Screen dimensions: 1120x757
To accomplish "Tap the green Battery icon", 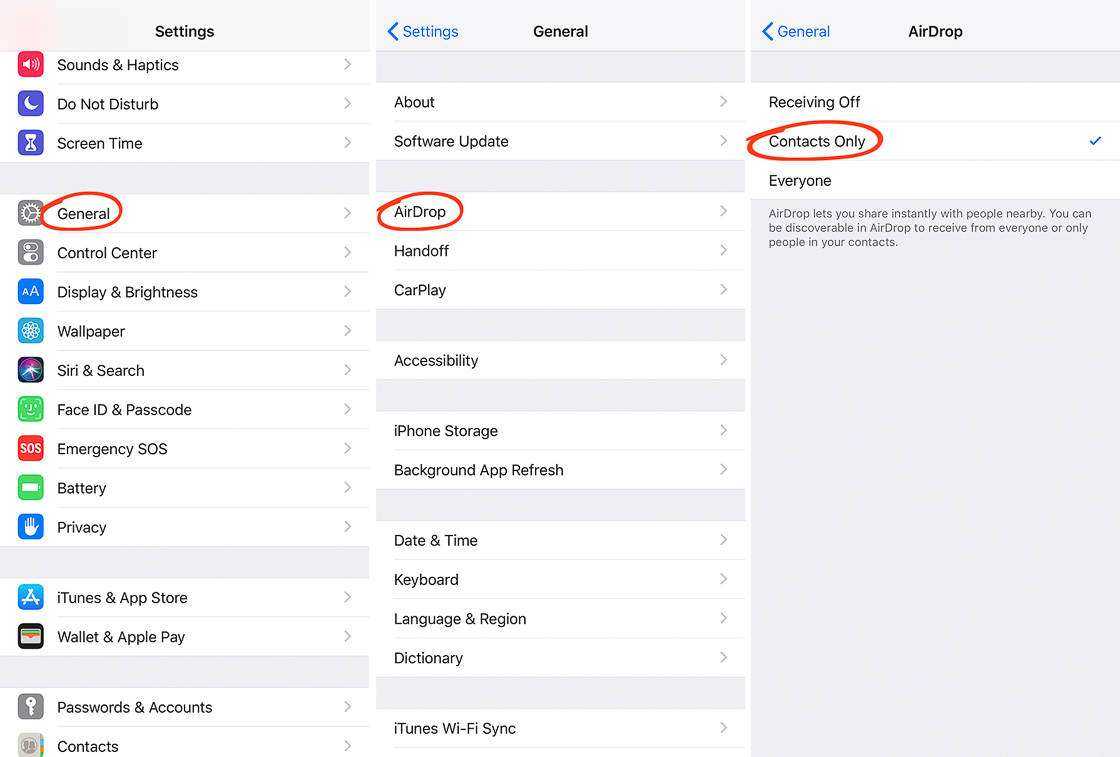I will (x=31, y=488).
